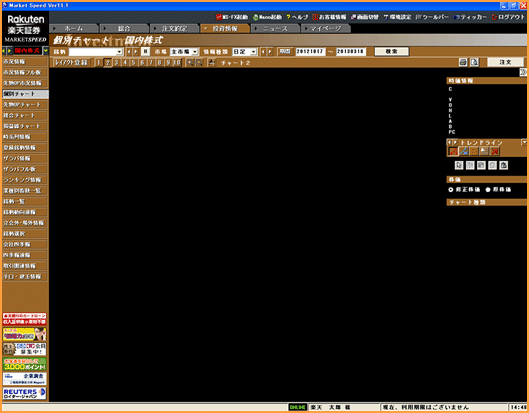Click the start date field 20121017
This screenshot has height=413, width=529.
tap(310, 51)
